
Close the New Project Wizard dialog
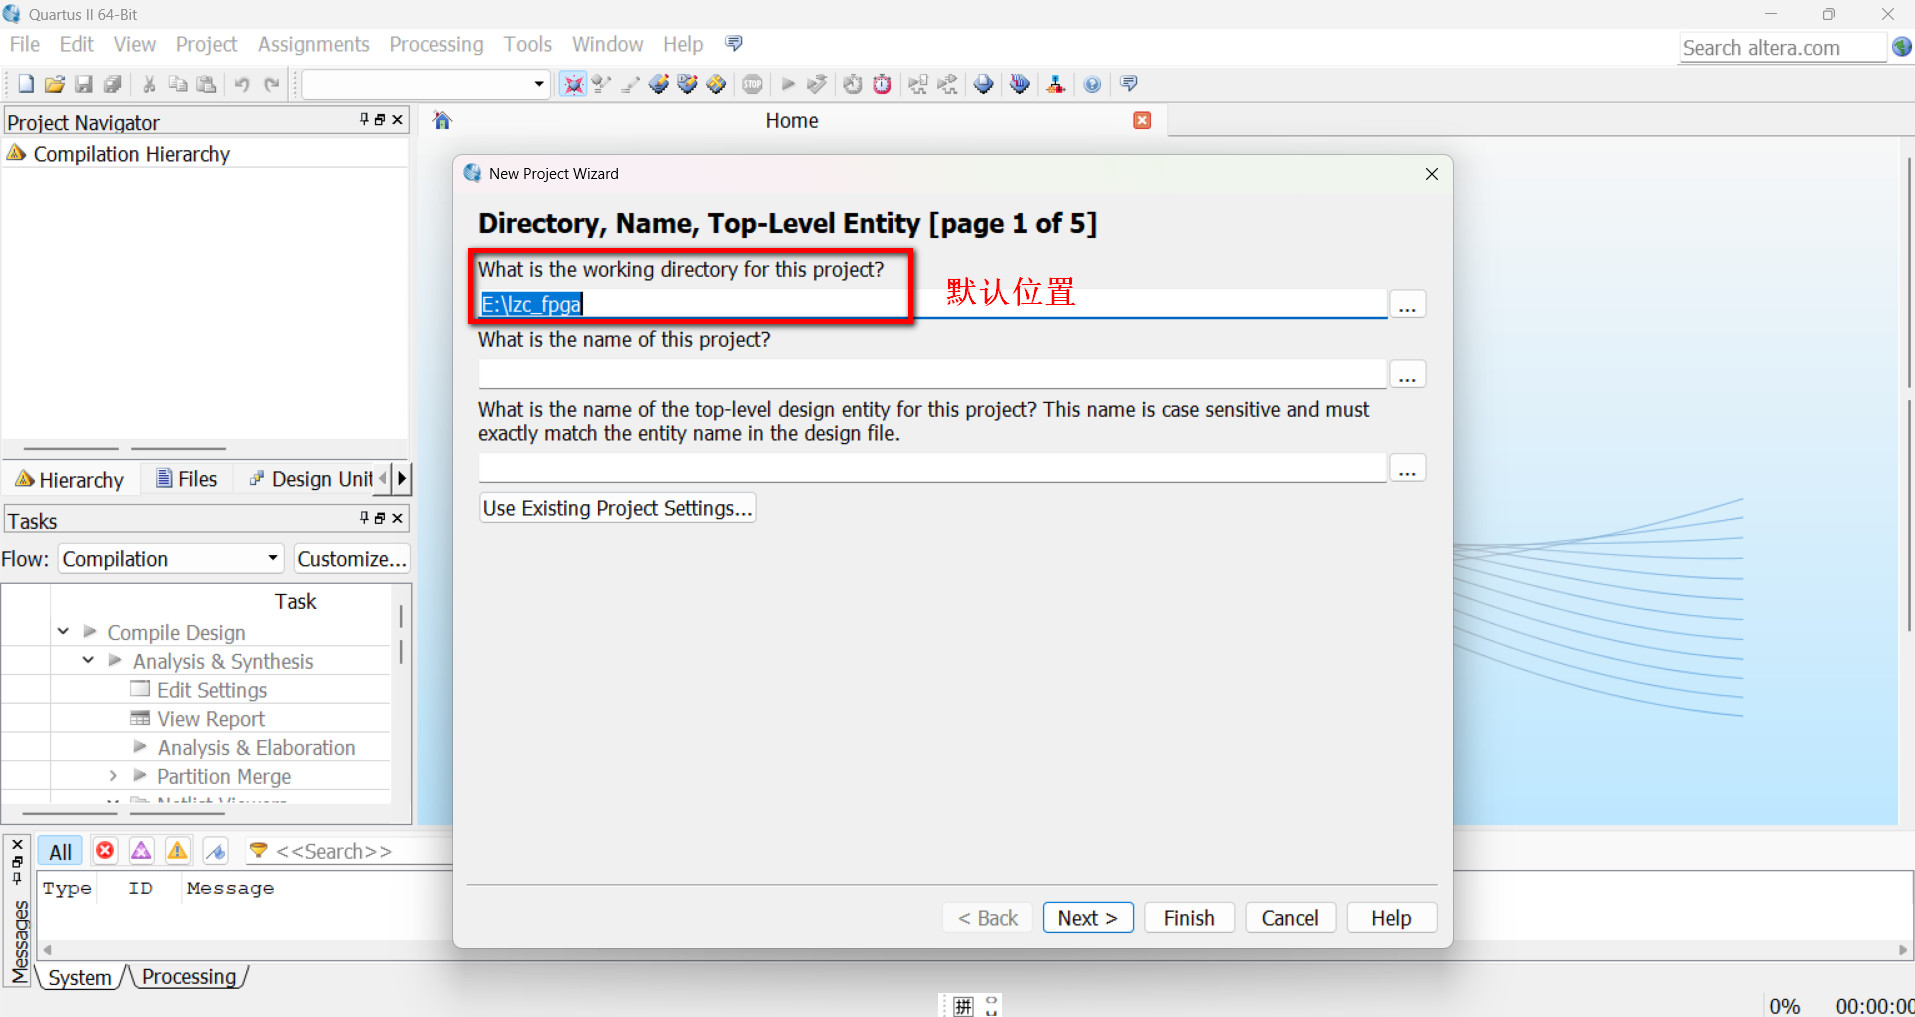1432,174
